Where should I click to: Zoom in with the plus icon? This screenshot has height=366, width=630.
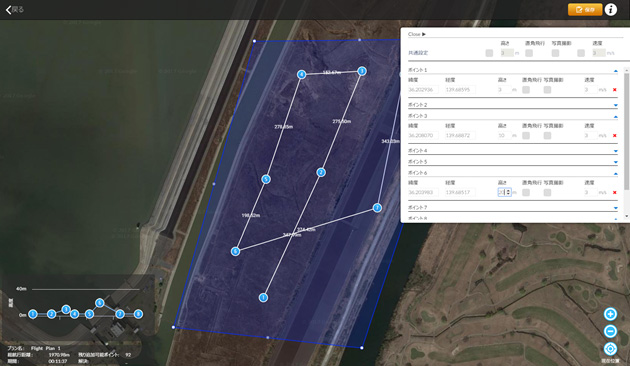point(610,314)
